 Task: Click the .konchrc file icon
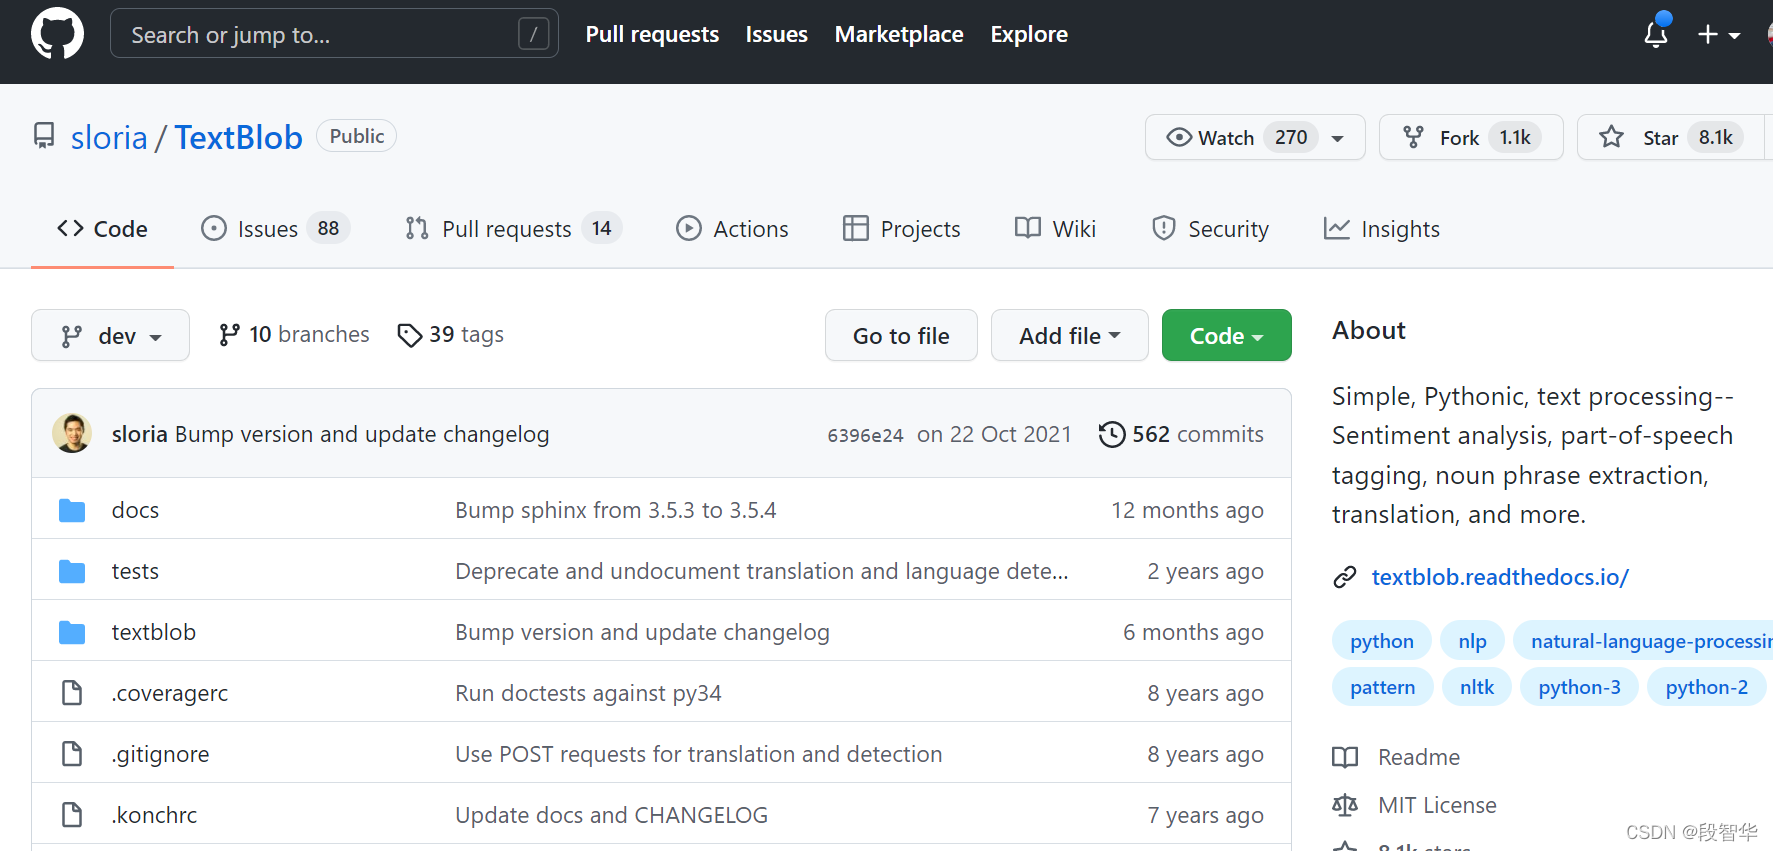coord(72,815)
